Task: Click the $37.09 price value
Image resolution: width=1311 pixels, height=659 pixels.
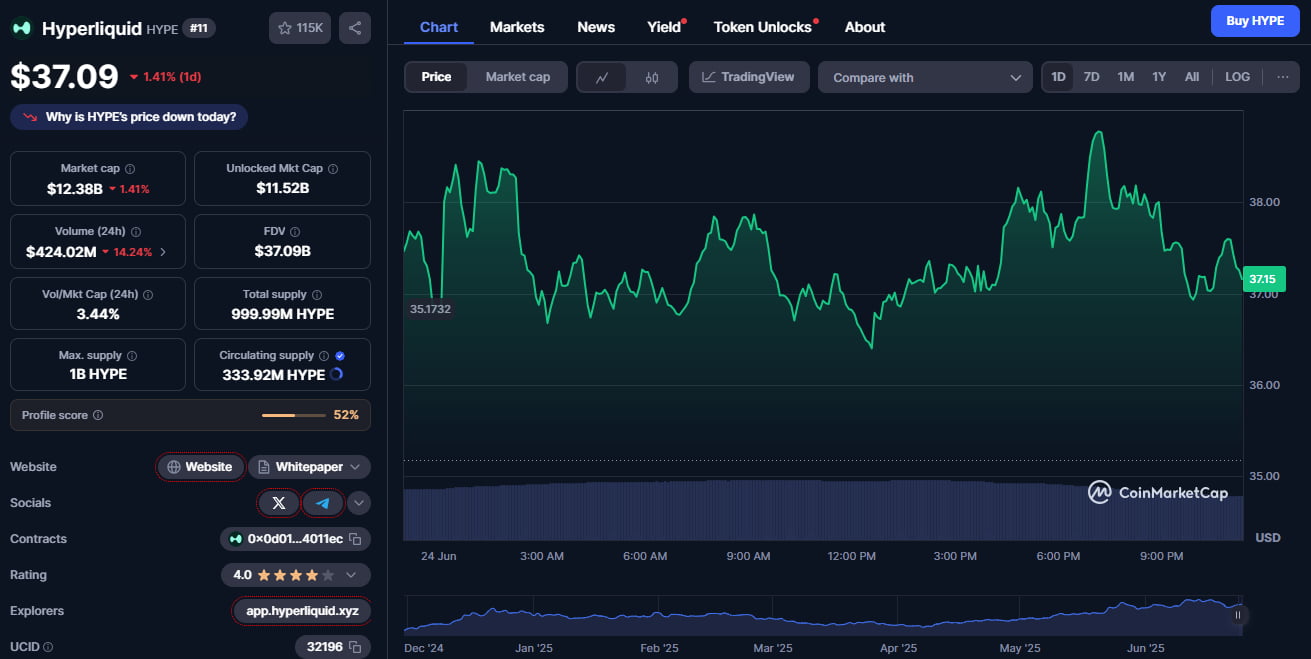Action: pos(64,76)
